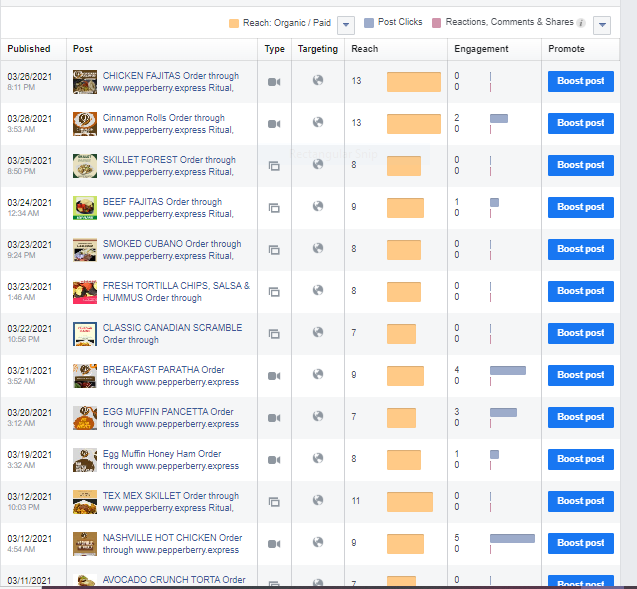Viewport: 637px width, 589px height.
Task: Open the Reach: Organic / Paid dropdown arrow
Action: (x=346, y=25)
